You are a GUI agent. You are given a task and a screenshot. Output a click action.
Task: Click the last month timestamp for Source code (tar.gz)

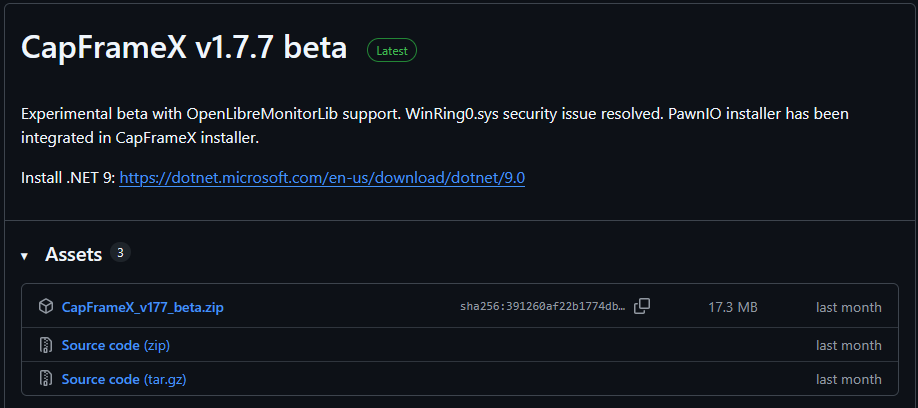pos(848,379)
